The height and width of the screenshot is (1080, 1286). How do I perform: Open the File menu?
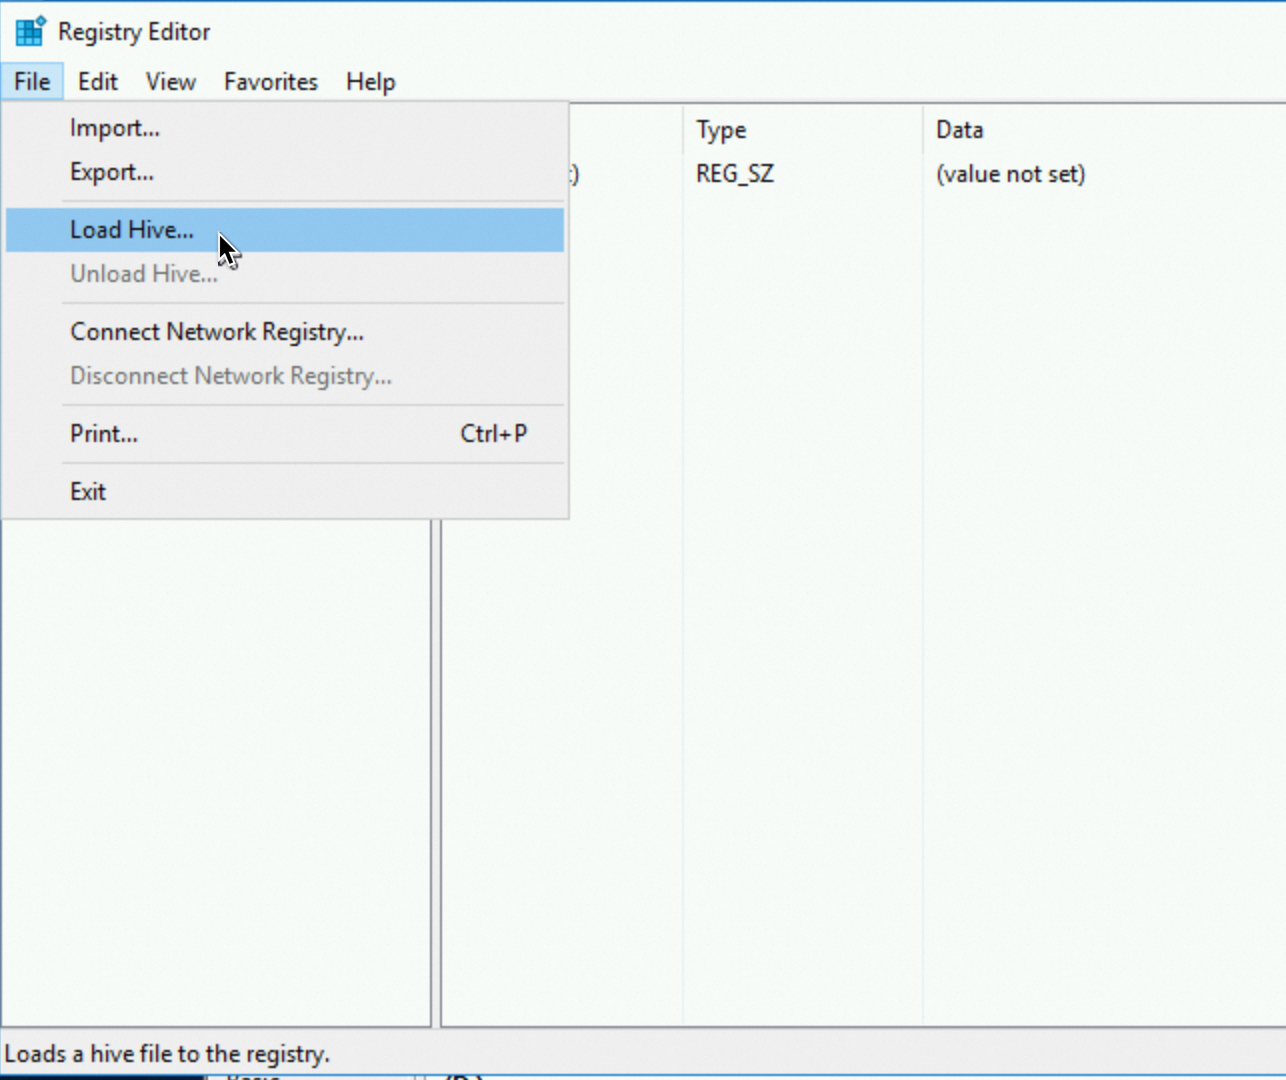(x=32, y=82)
